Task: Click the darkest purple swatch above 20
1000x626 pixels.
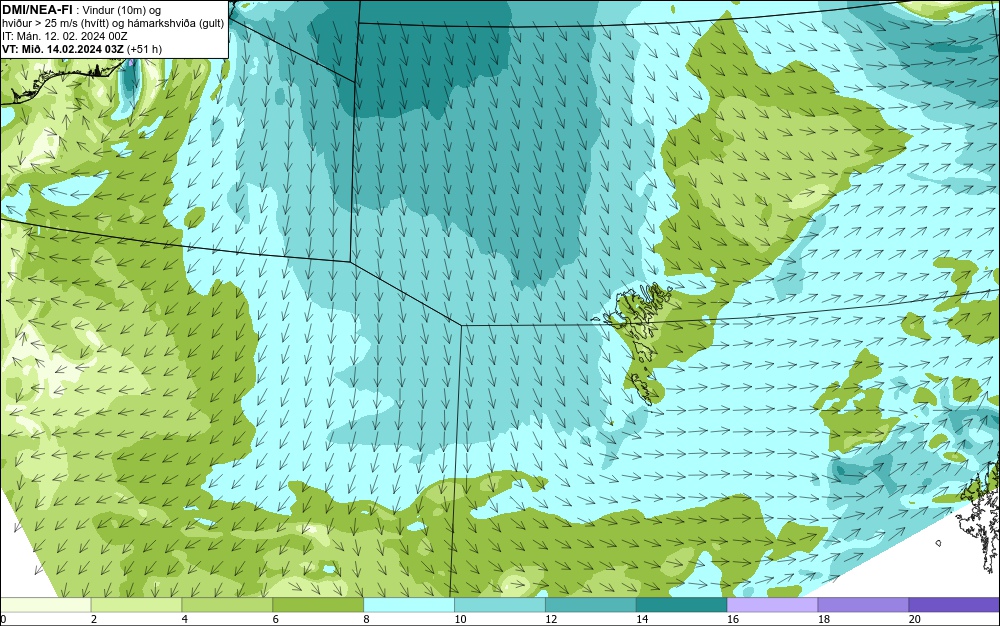Action: tap(954, 604)
